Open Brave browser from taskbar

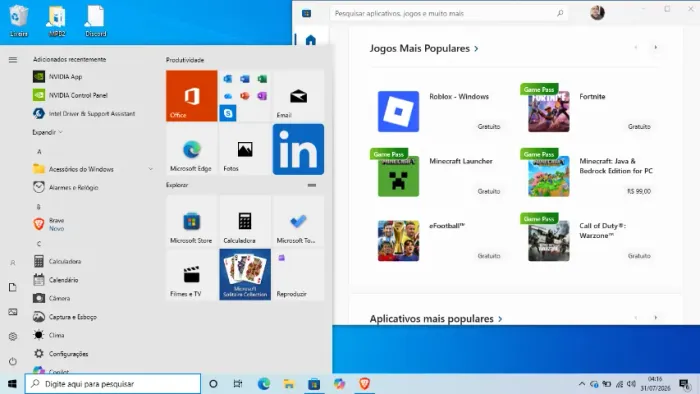pos(364,384)
